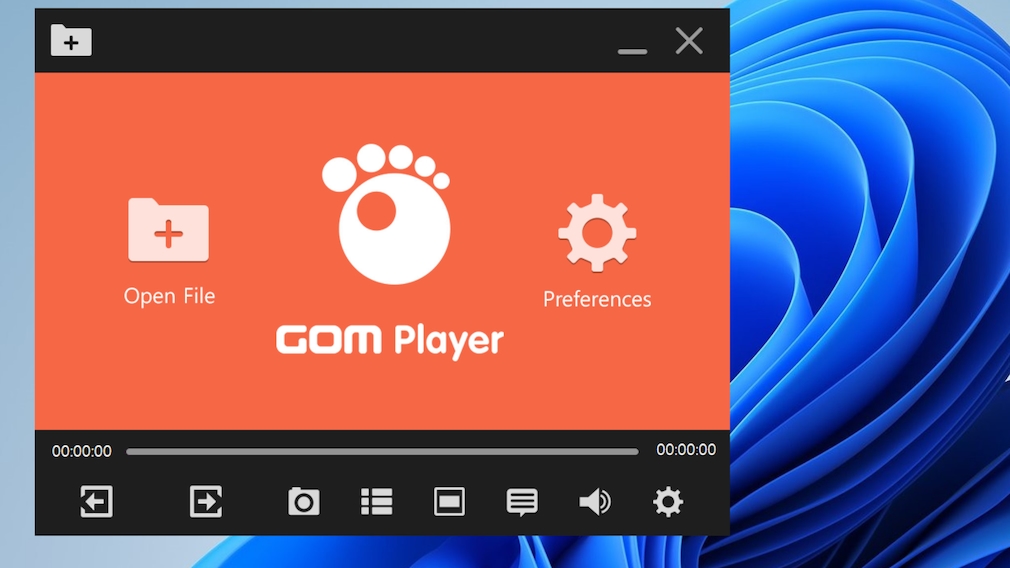Click the screen size mode icon
This screenshot has height=568, width=1010.
pyautogui.click(x=449, y=502)
